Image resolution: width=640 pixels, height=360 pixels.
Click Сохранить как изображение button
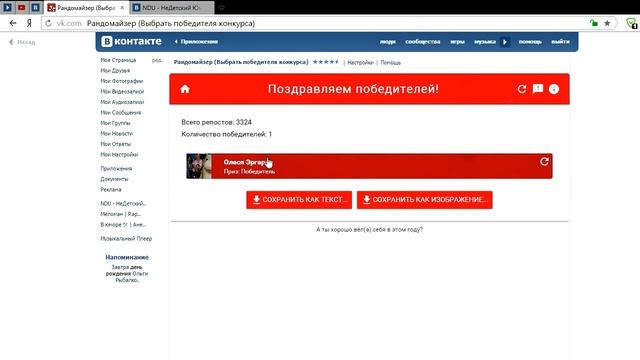[x=424, y=200]
